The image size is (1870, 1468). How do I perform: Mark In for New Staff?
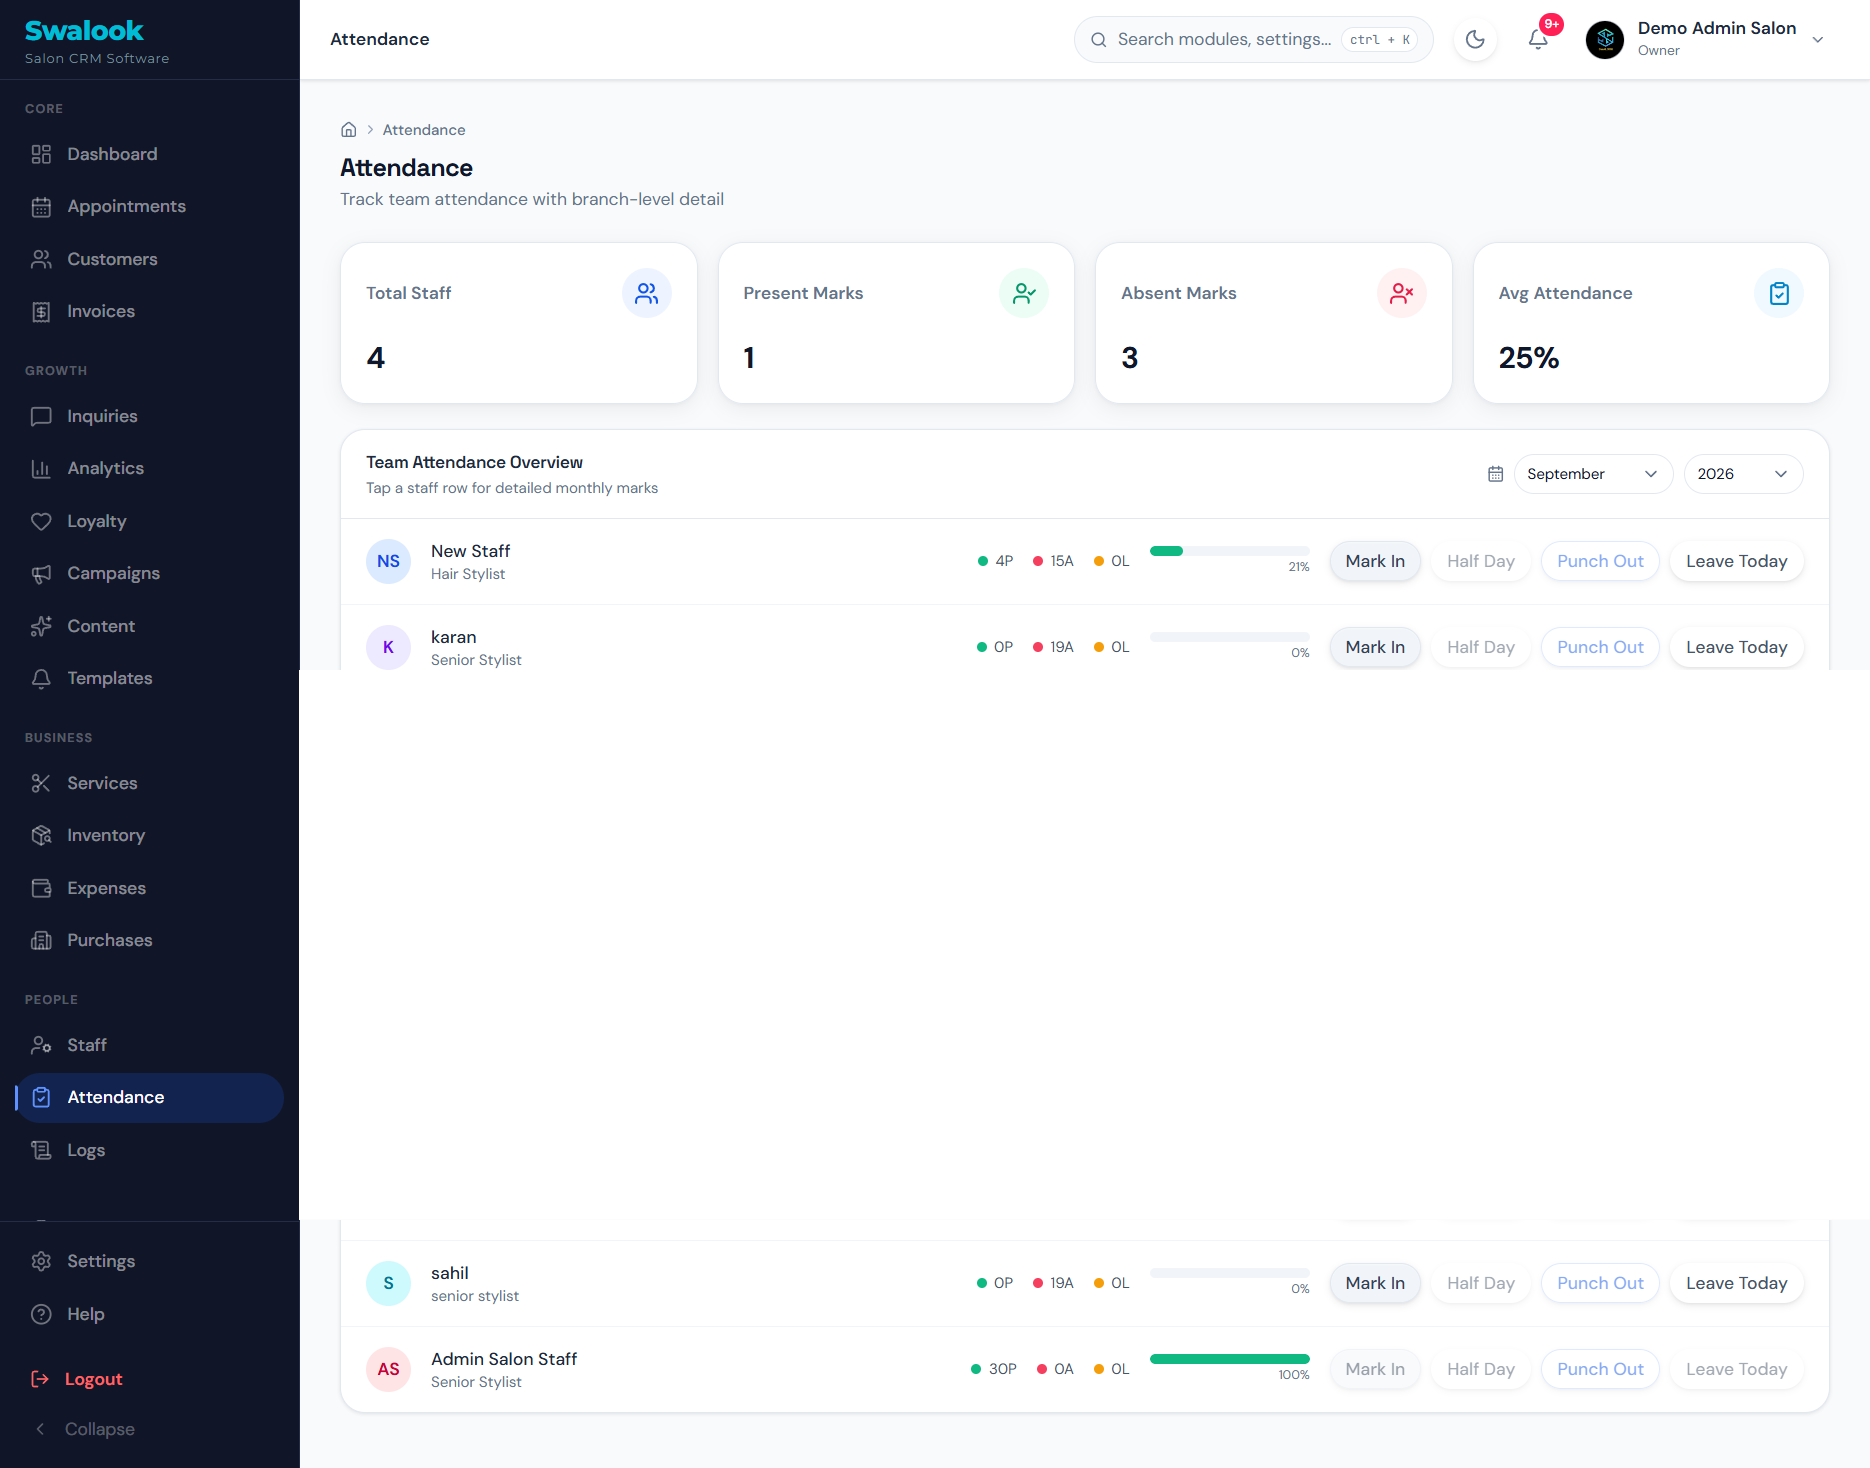[1375, 561]
